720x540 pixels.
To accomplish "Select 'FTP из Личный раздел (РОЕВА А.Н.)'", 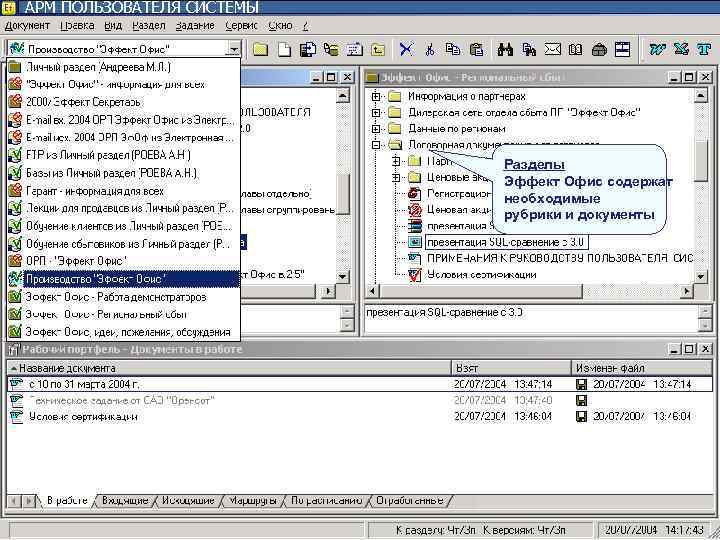I will pos(124,155).
